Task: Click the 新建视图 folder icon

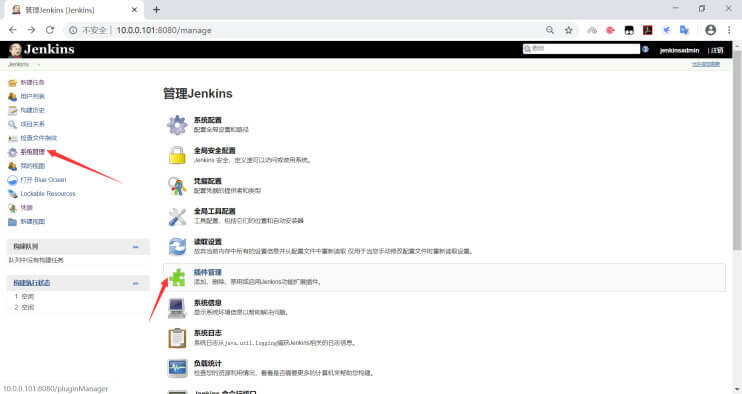Action: pos(12,222)
